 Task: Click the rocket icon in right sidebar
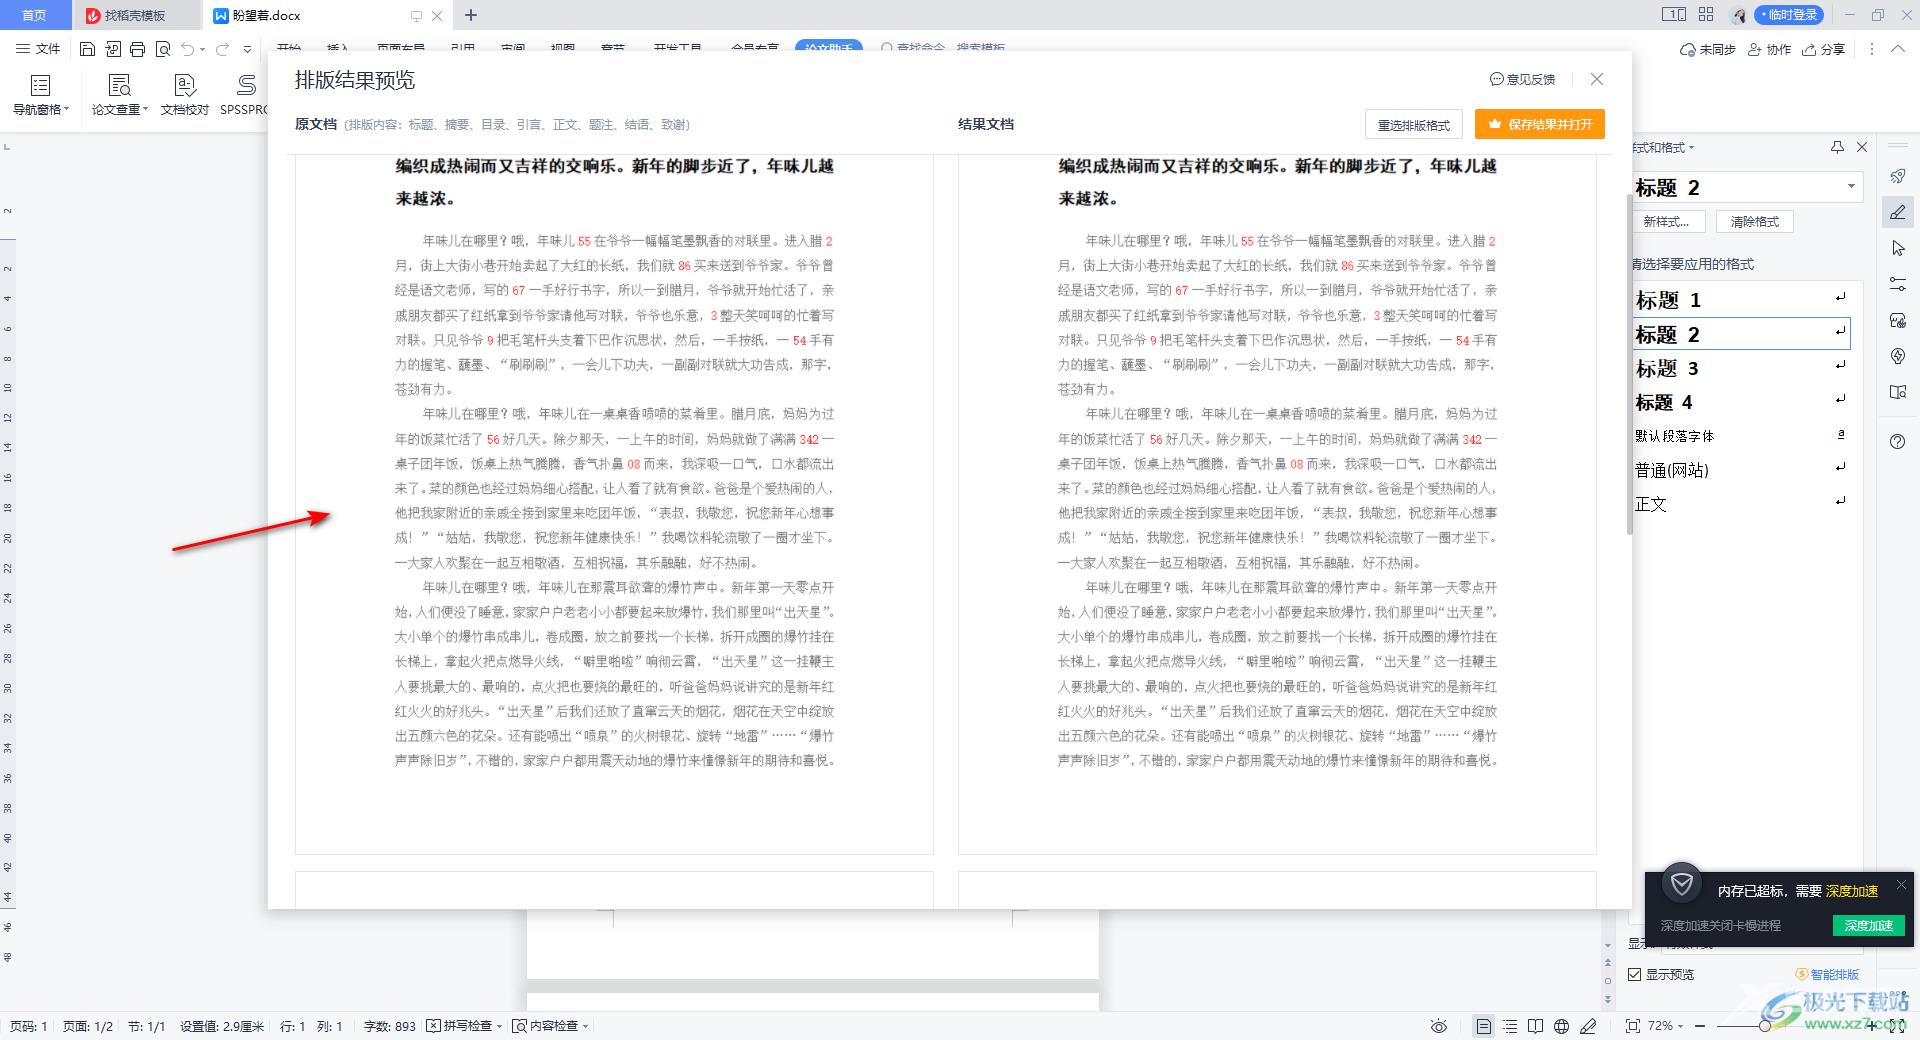pyautogui.click(x=1898, y=176)
